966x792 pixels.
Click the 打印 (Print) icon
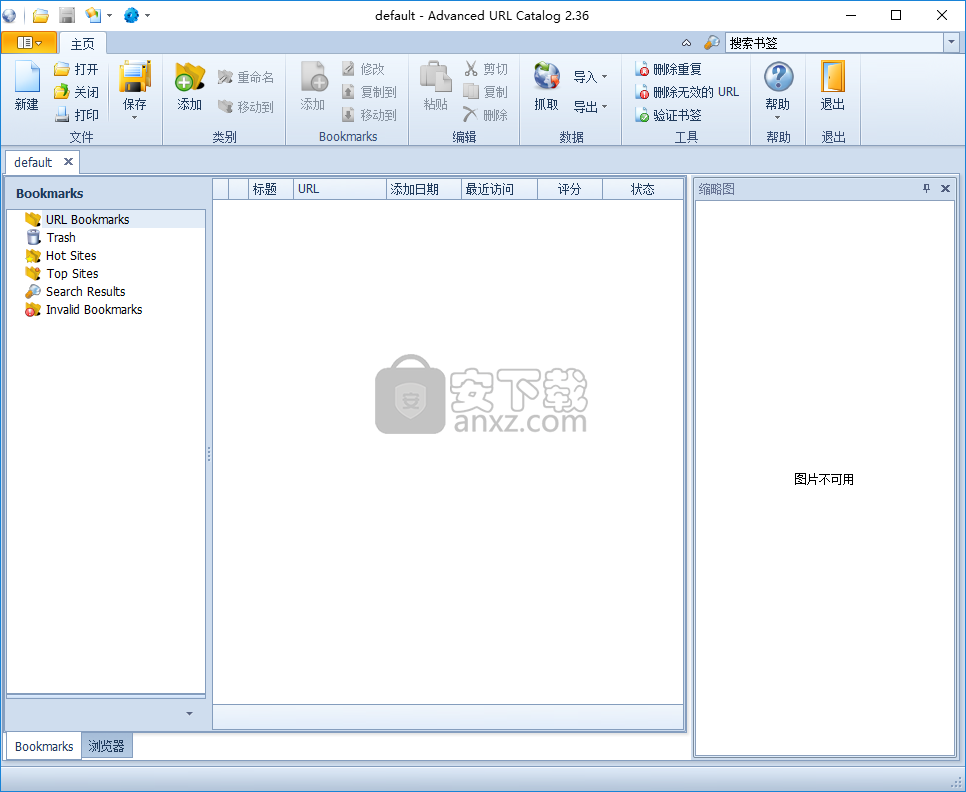[x=77, y=115]
